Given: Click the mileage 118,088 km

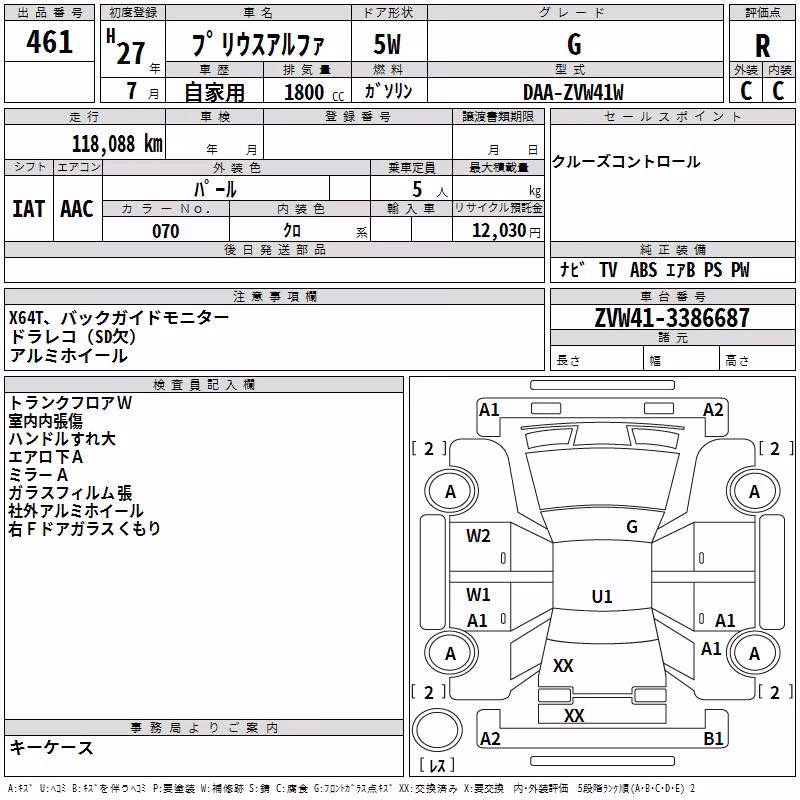Looking at the screenshot, I should [117, 144].
